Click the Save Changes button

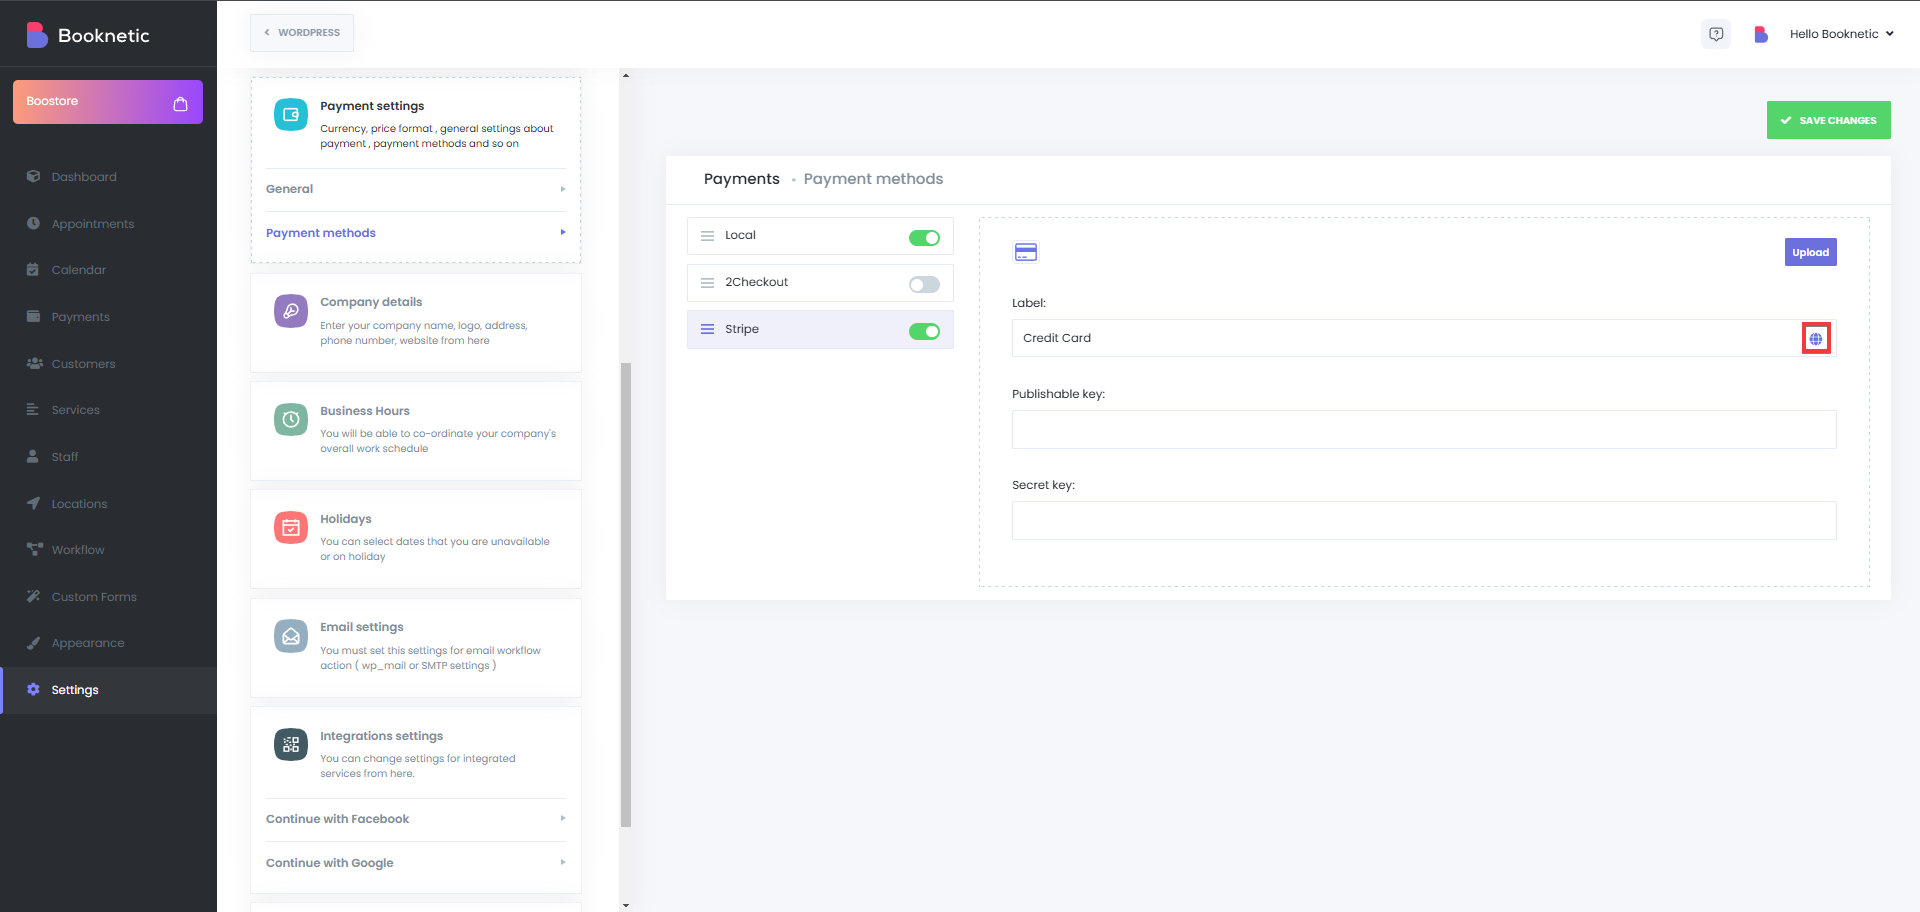click(x=1828, y=120)
